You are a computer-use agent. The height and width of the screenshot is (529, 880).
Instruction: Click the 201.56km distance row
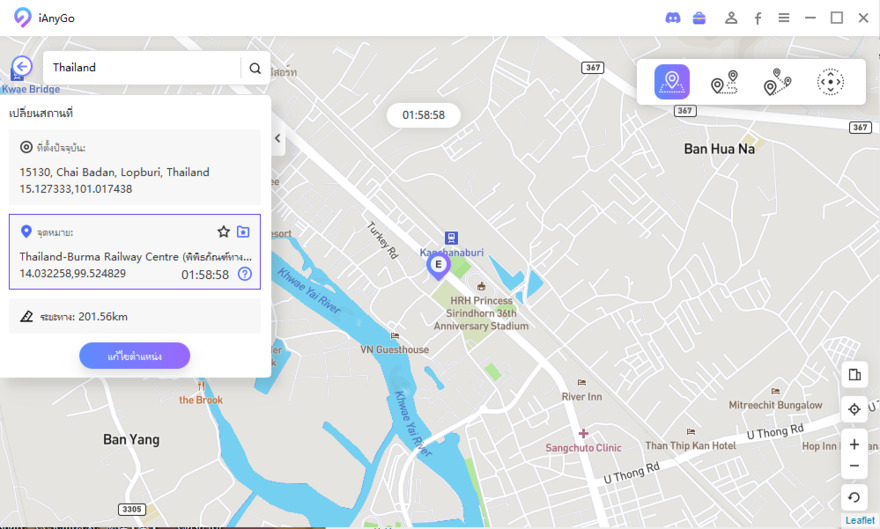[x=135, y=316]
